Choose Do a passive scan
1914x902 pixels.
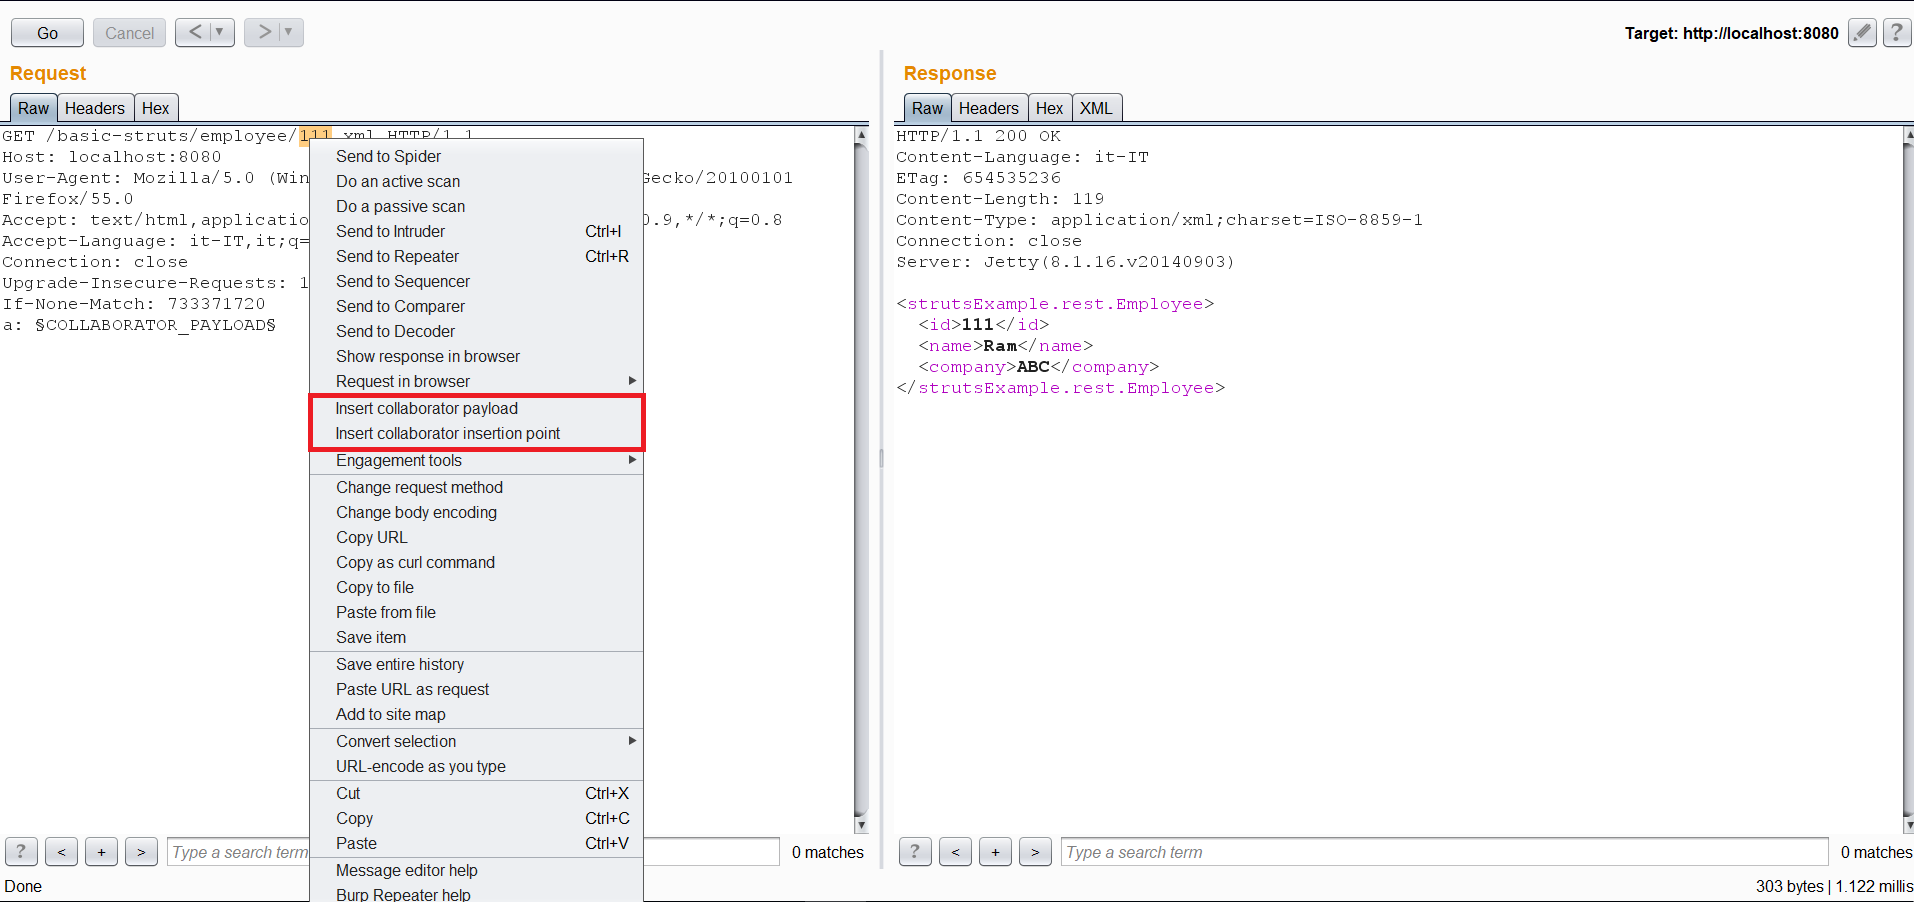point(476,206)
